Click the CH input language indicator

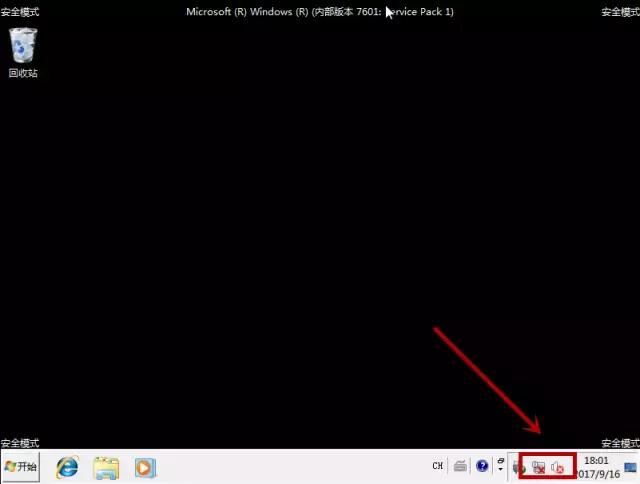[438, 466]
